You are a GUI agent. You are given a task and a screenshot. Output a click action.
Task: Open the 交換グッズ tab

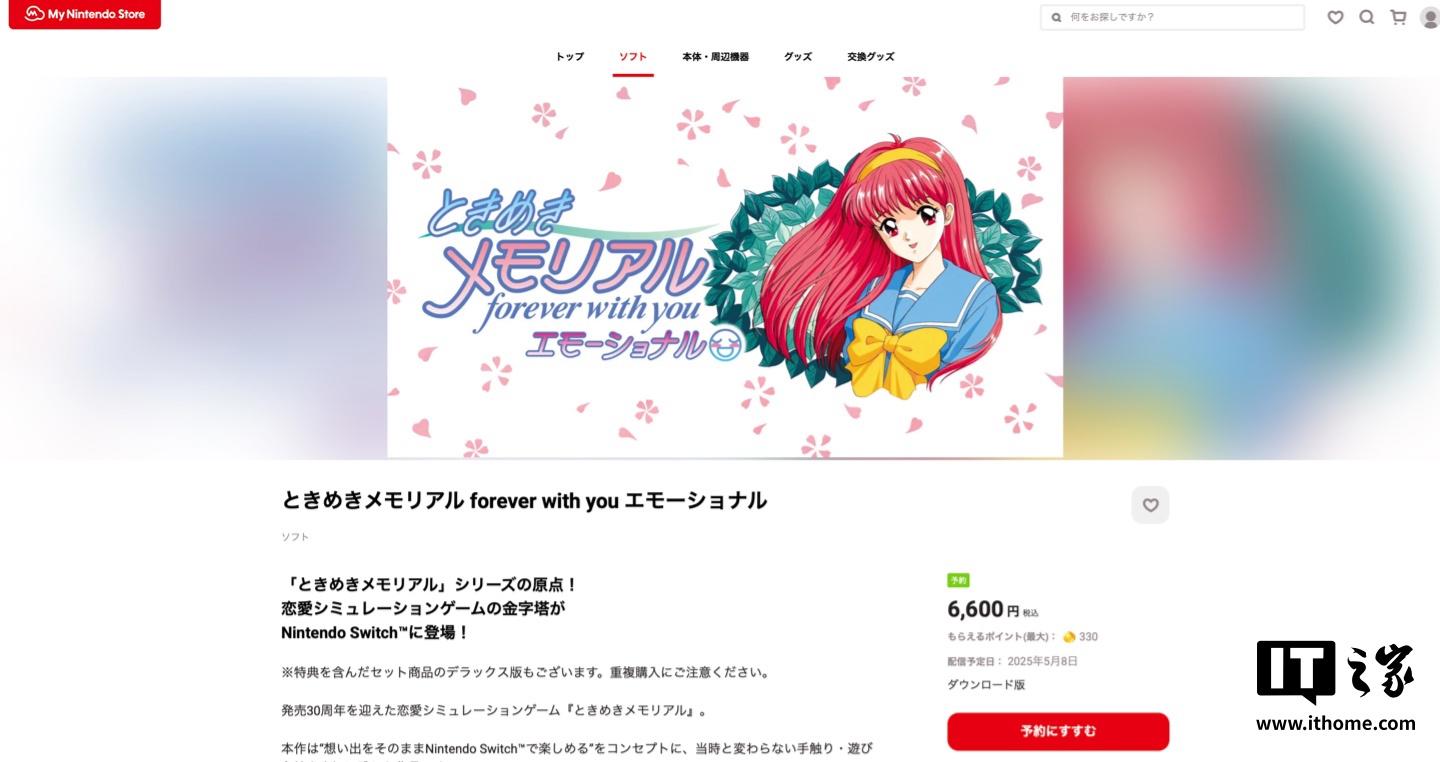(x=871, y=57)
